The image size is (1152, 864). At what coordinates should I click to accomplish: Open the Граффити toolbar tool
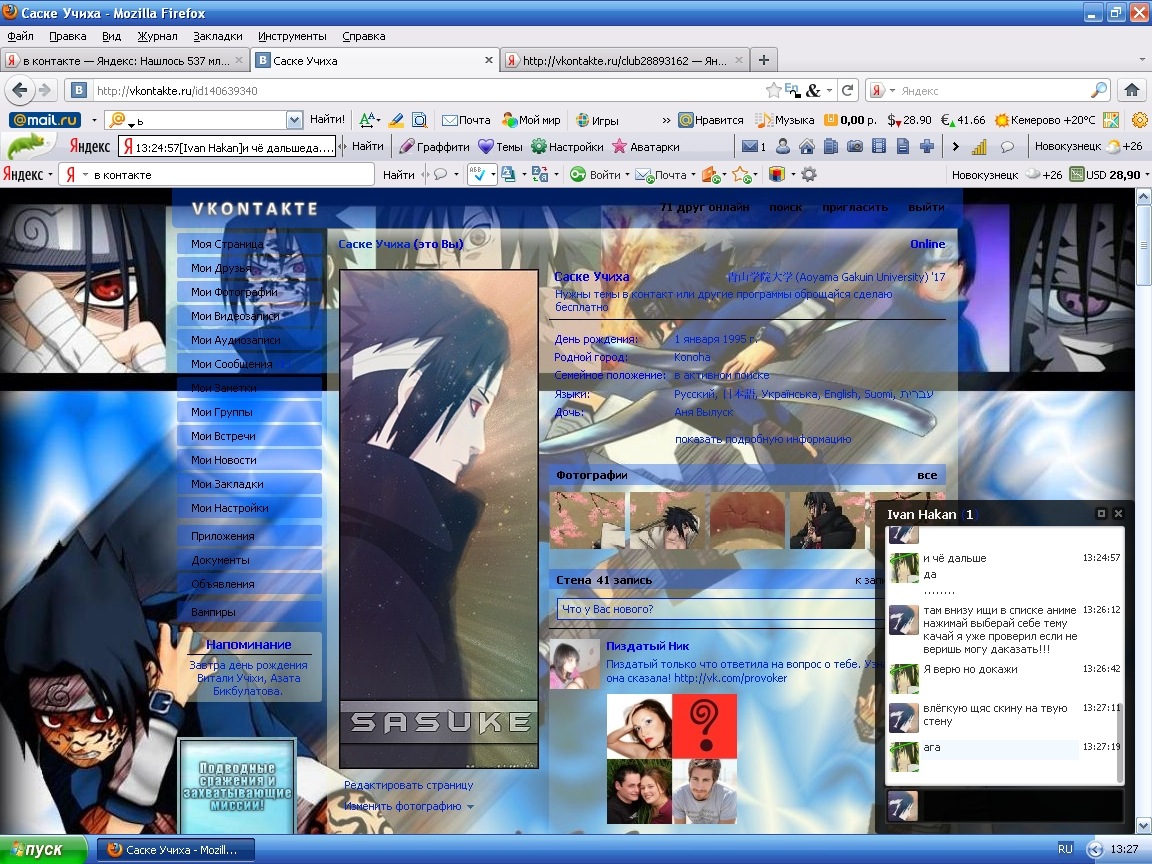click(x=434, y=146)
